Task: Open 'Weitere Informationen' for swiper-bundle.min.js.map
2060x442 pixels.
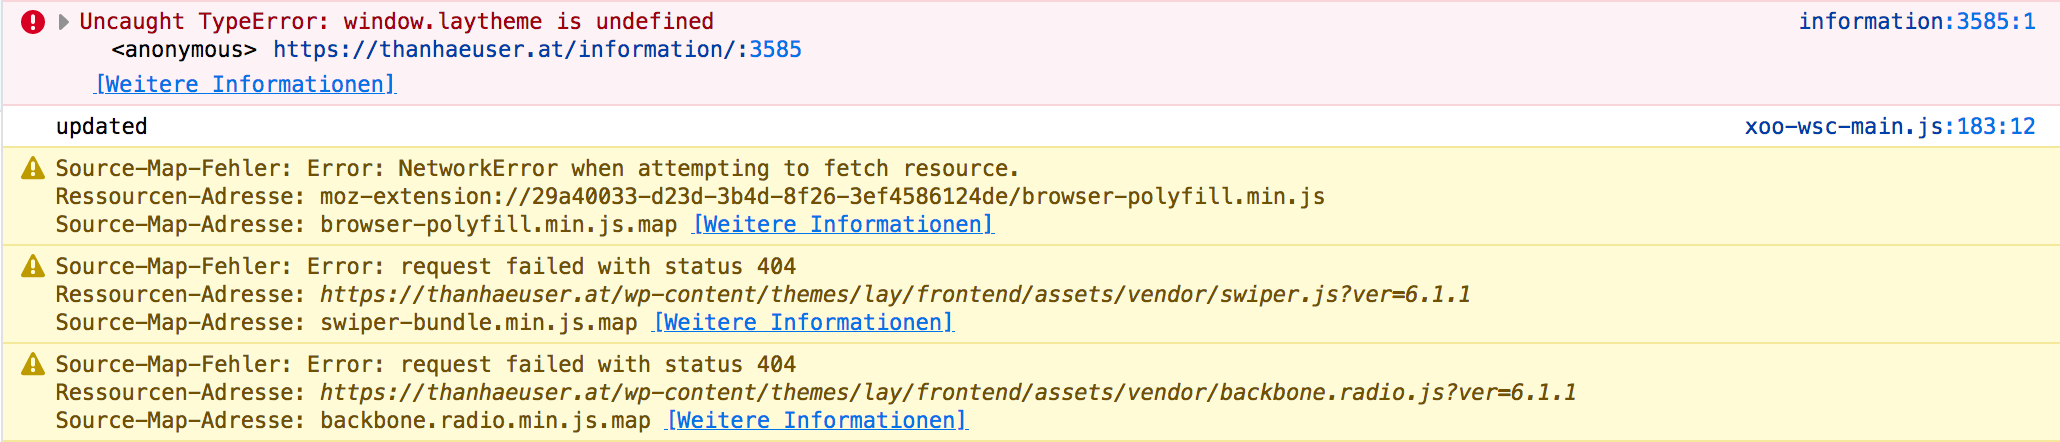Action: (x=803, y=322)
